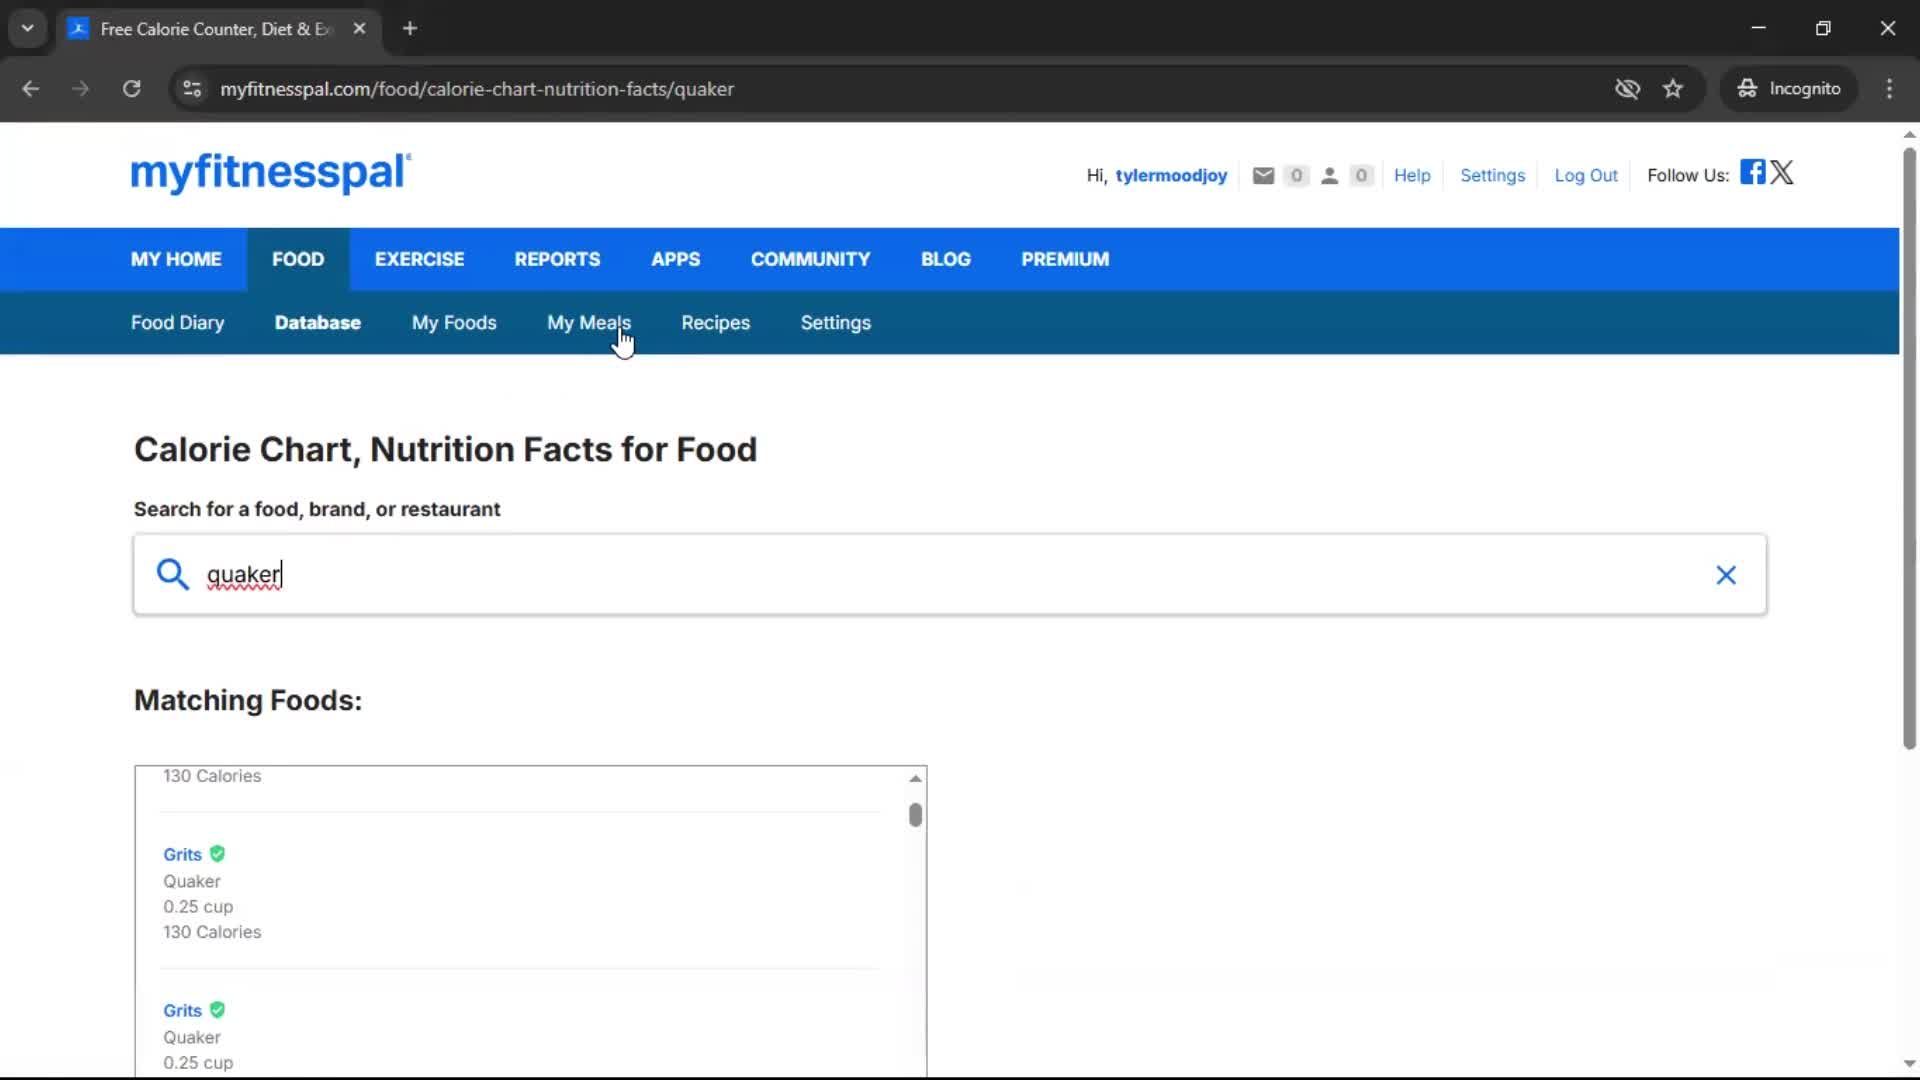
Task: Click the myfitnesspal logo
Action: pos(271,172)
